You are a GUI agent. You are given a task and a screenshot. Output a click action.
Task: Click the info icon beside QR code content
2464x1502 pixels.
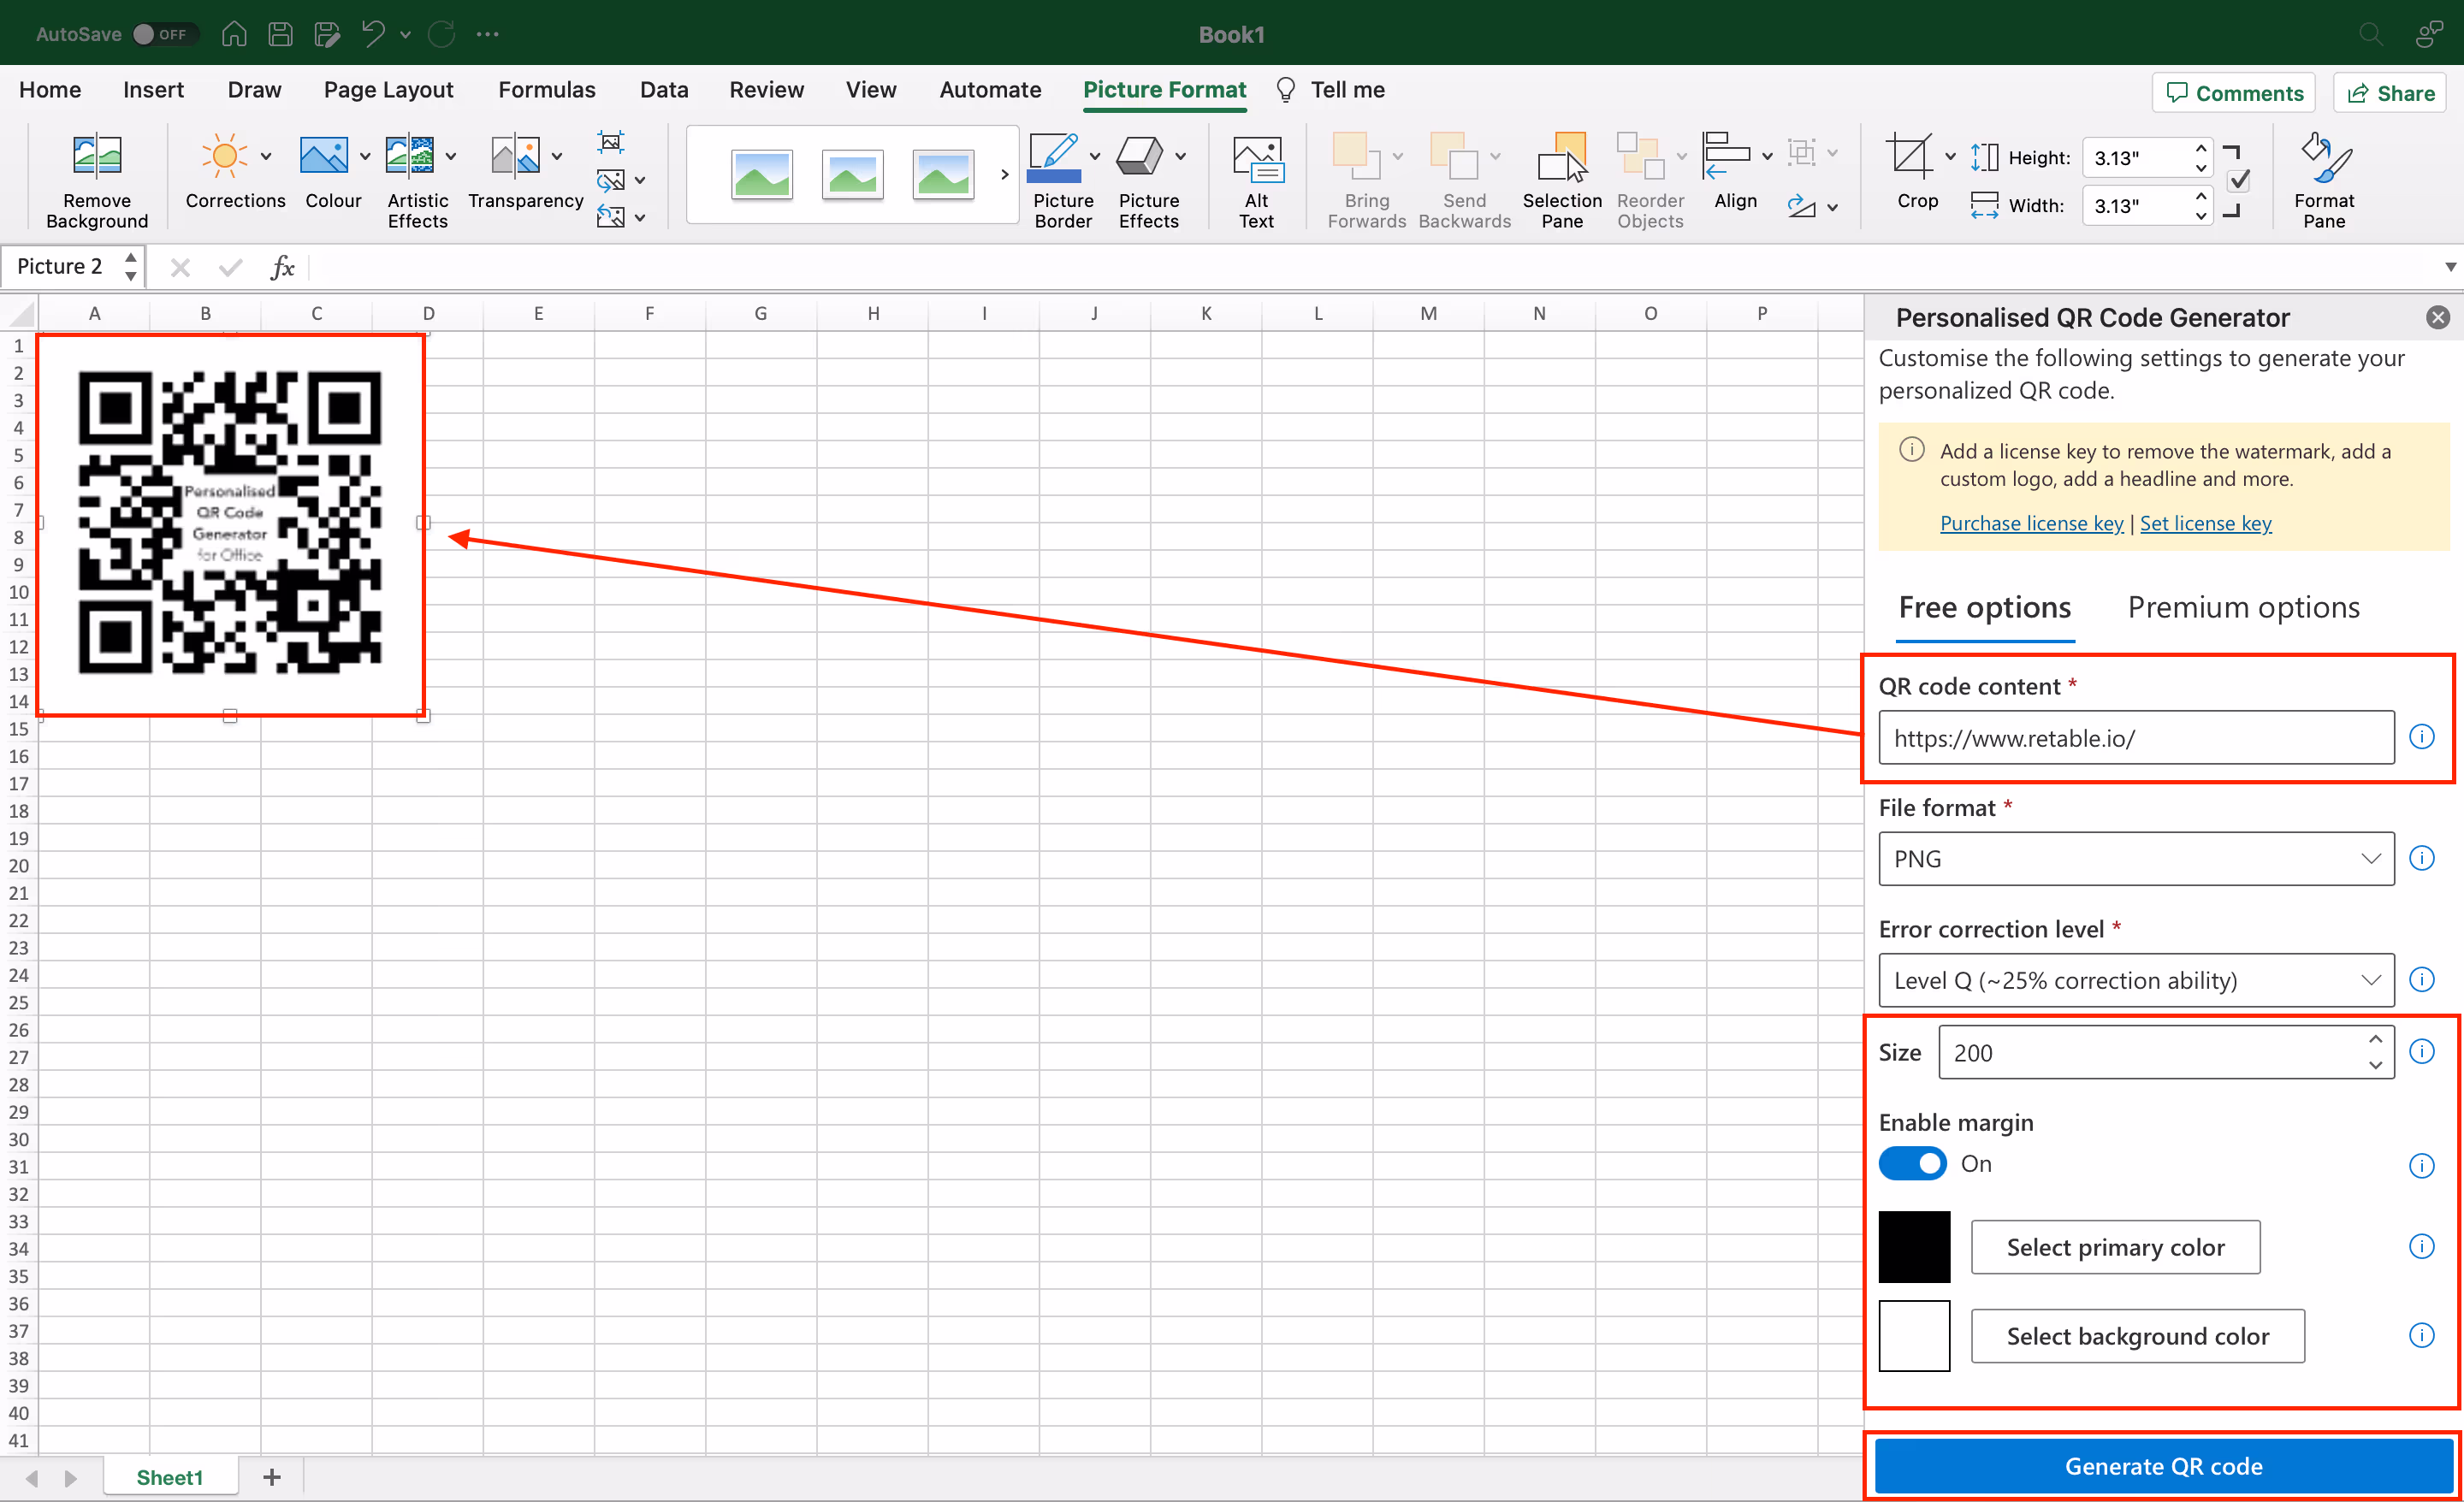[2421, 737]
